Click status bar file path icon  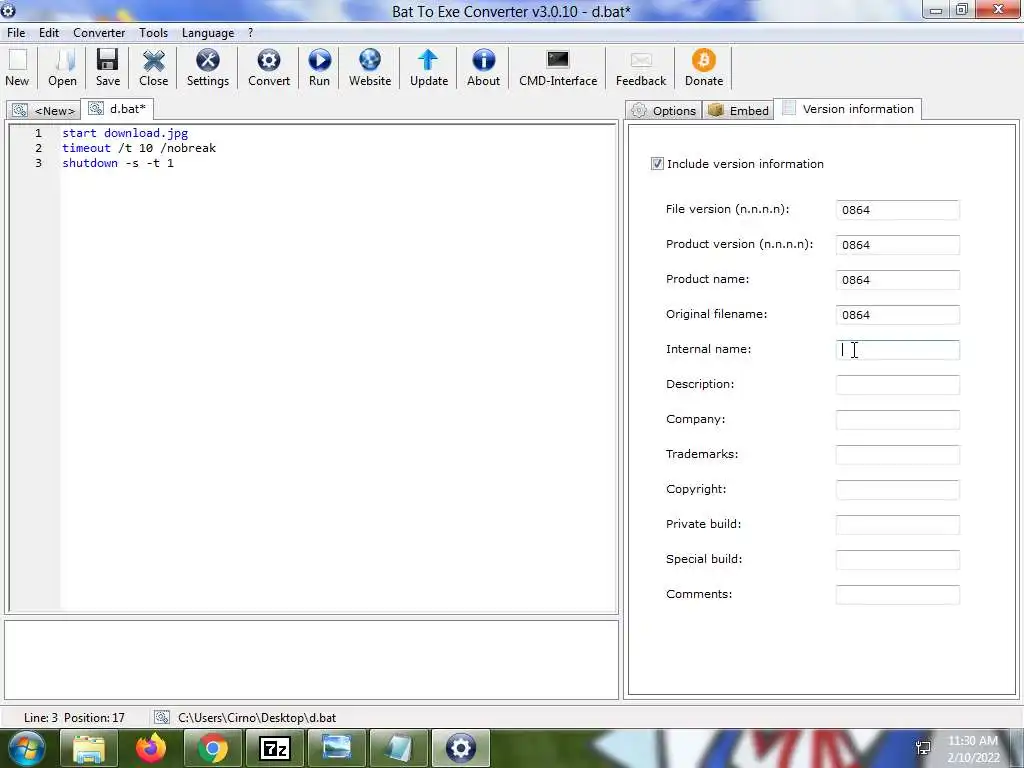pos(161,718)
